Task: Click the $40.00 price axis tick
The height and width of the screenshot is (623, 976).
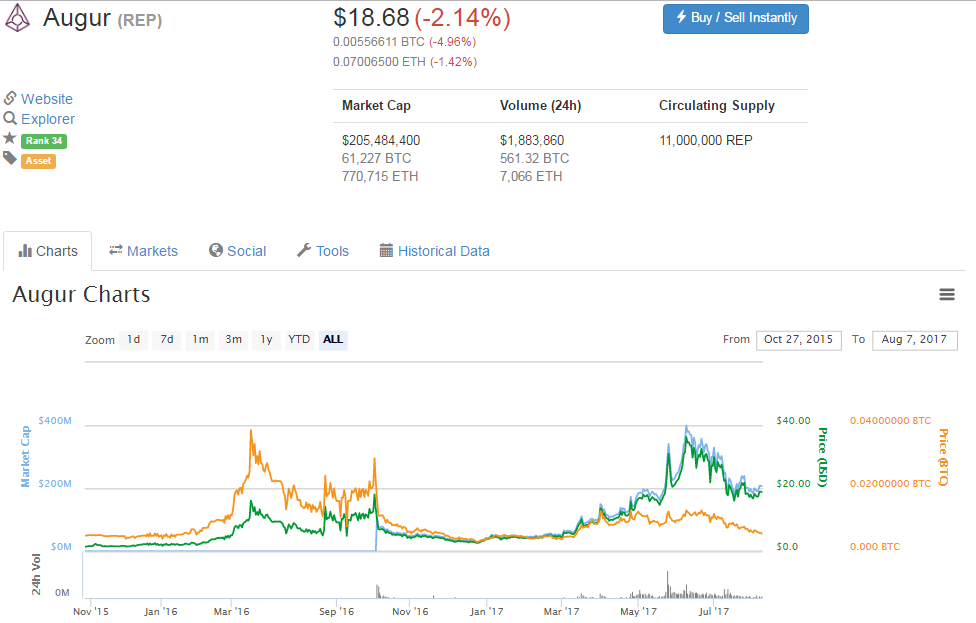Action: coord(793,421)
